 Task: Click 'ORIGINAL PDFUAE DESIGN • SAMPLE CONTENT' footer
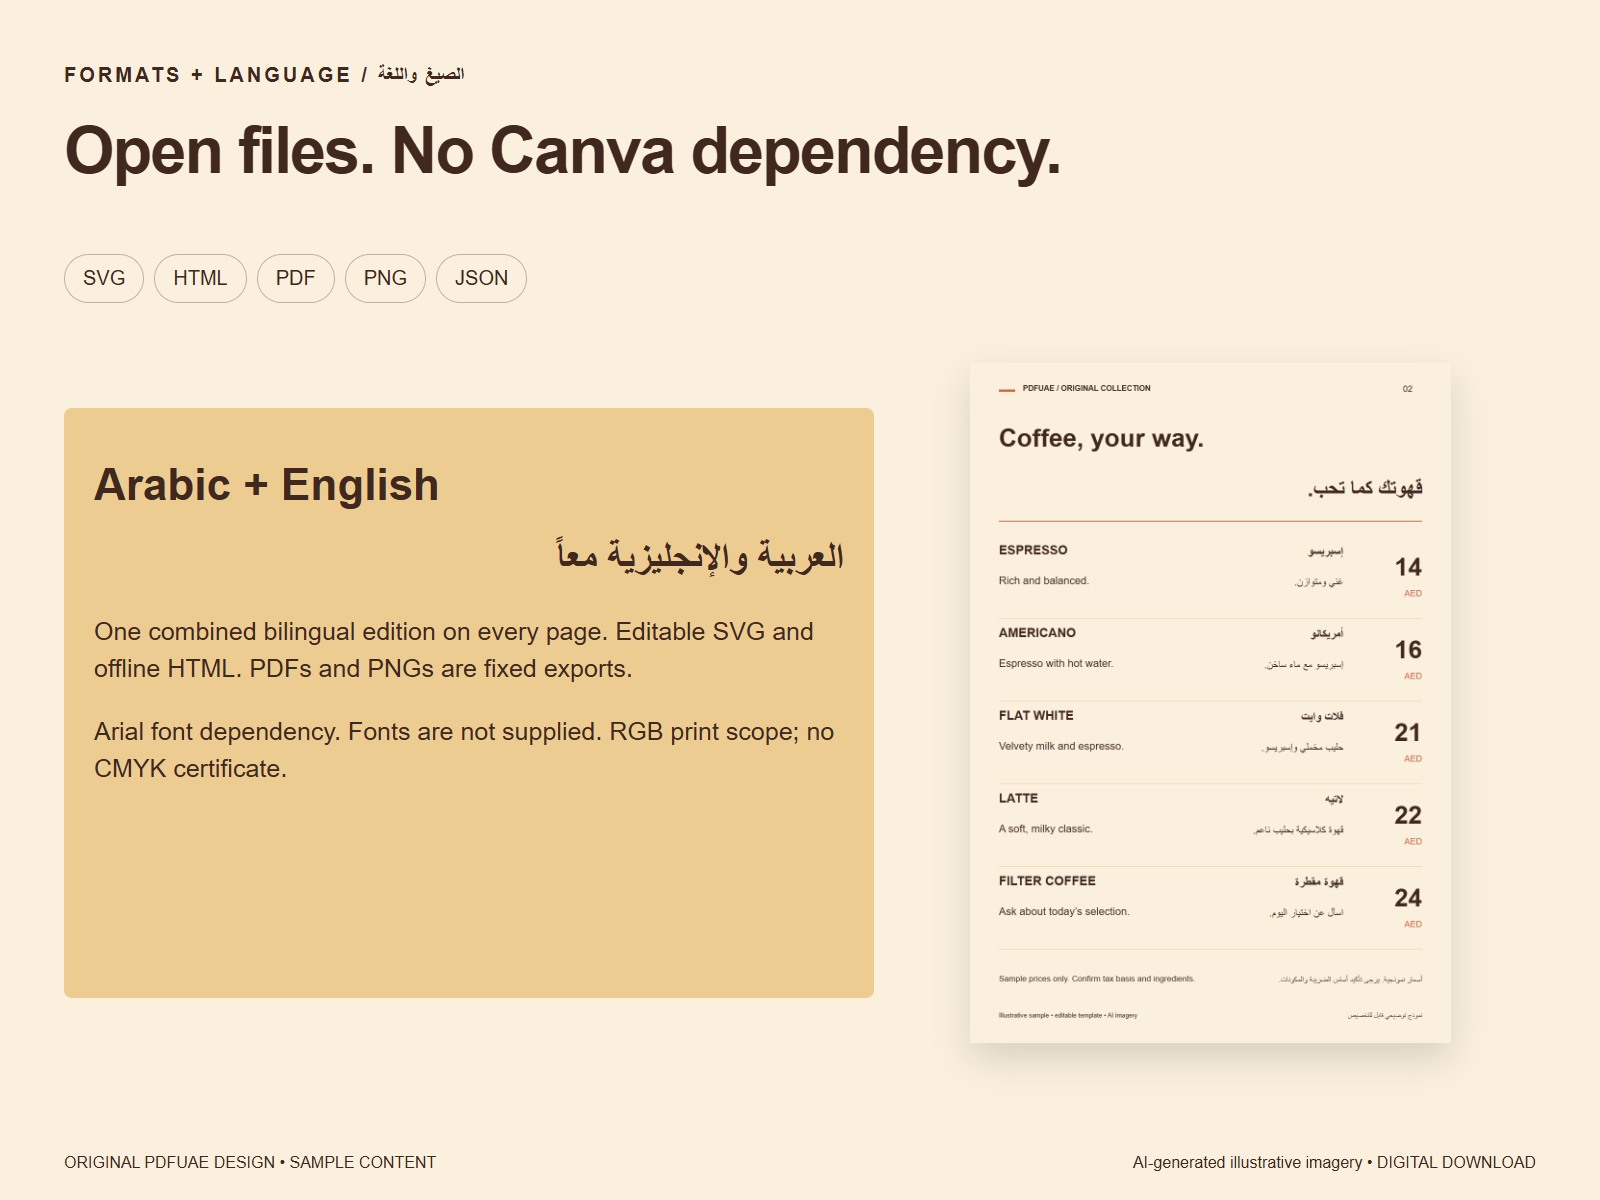click(x=250, y=1162)
